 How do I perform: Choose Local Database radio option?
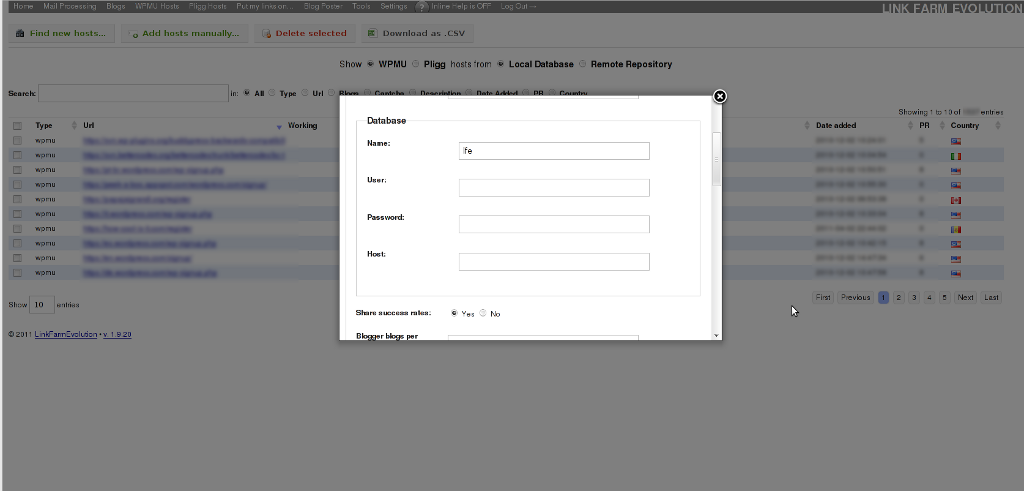click(x=501, y=64)
